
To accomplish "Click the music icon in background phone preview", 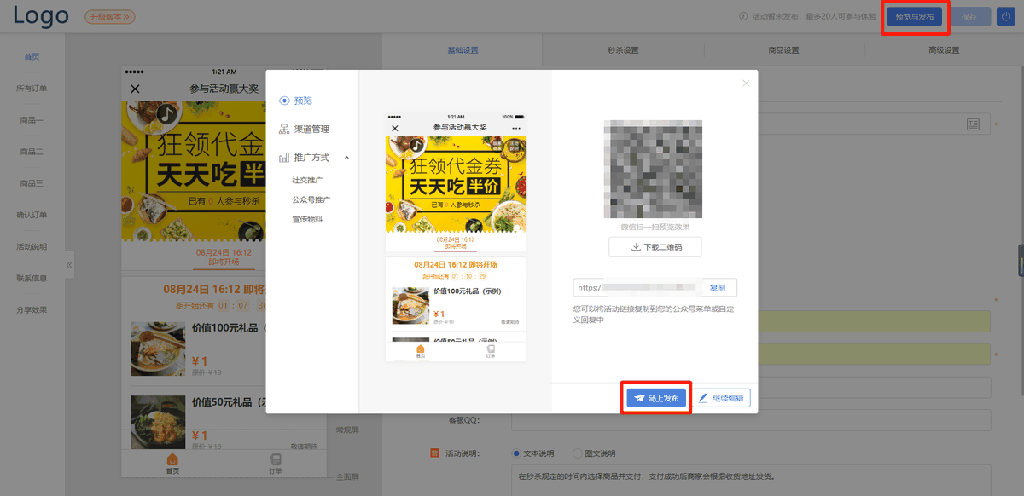I will click(x=168, y=114).
